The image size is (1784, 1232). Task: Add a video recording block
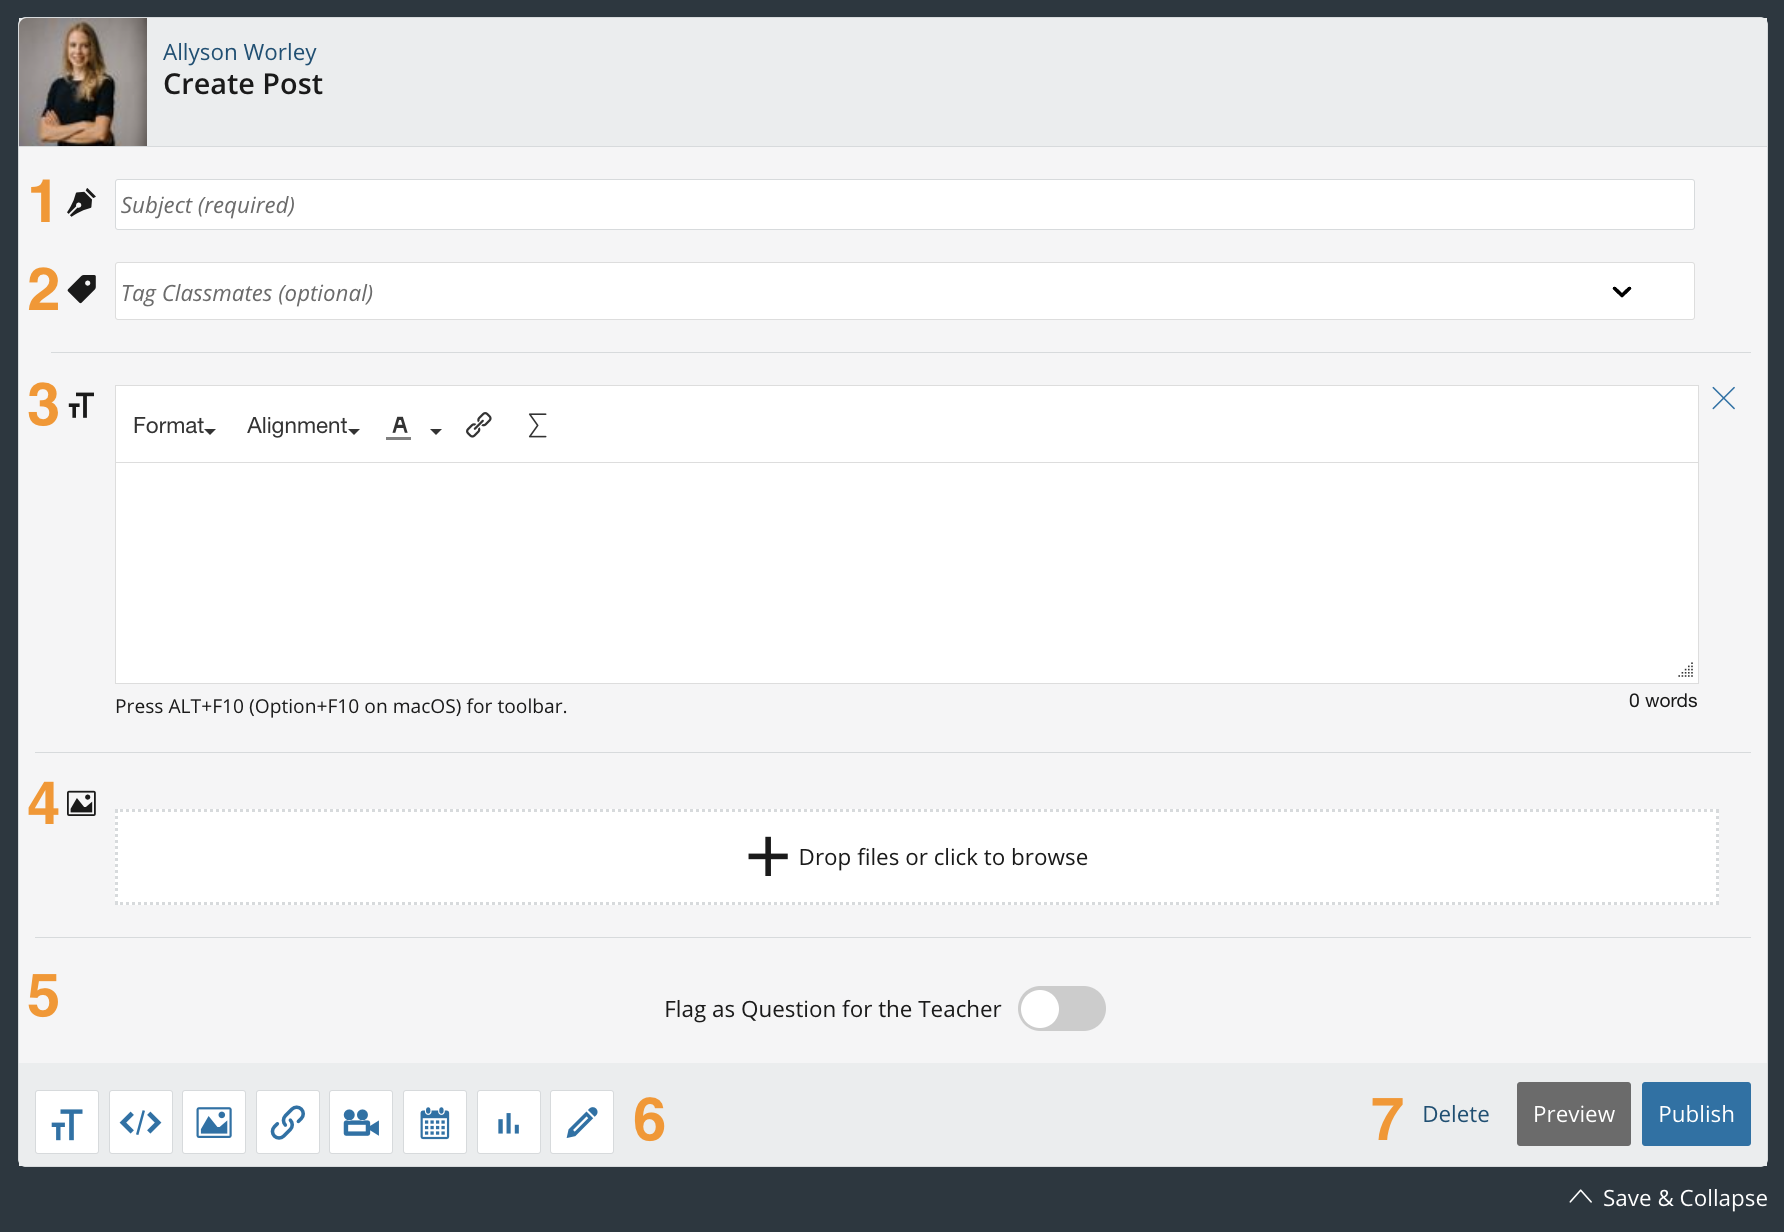(x=361, y=1122)
